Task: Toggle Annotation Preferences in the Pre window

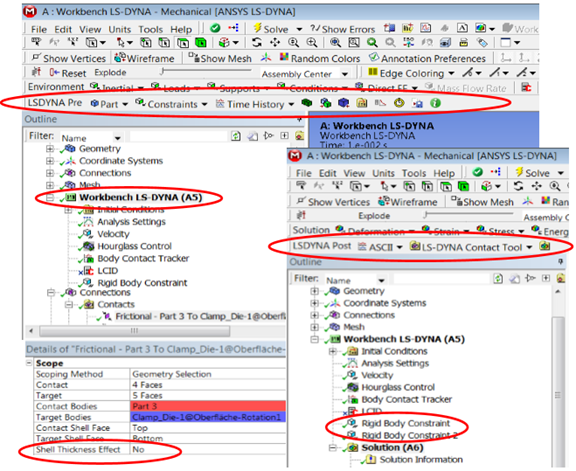Action: coord(428,58)
